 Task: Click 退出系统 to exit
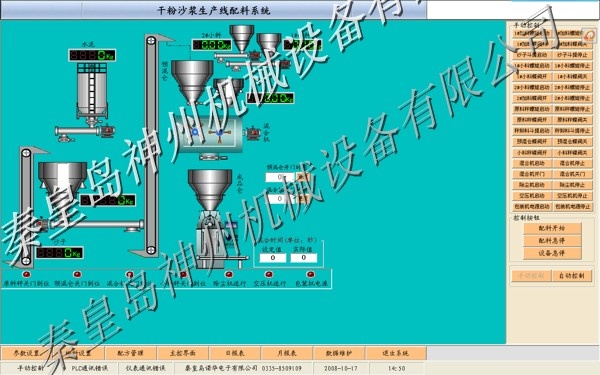coord(395,353)
